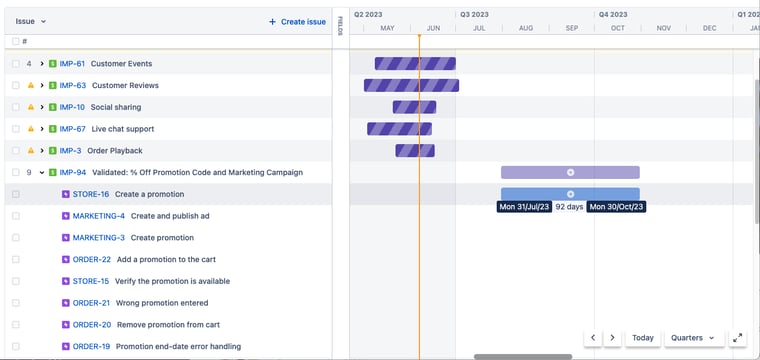Open the Issue column dropdown
This screenshot has width=760, height=360.
tap(31, 21)
